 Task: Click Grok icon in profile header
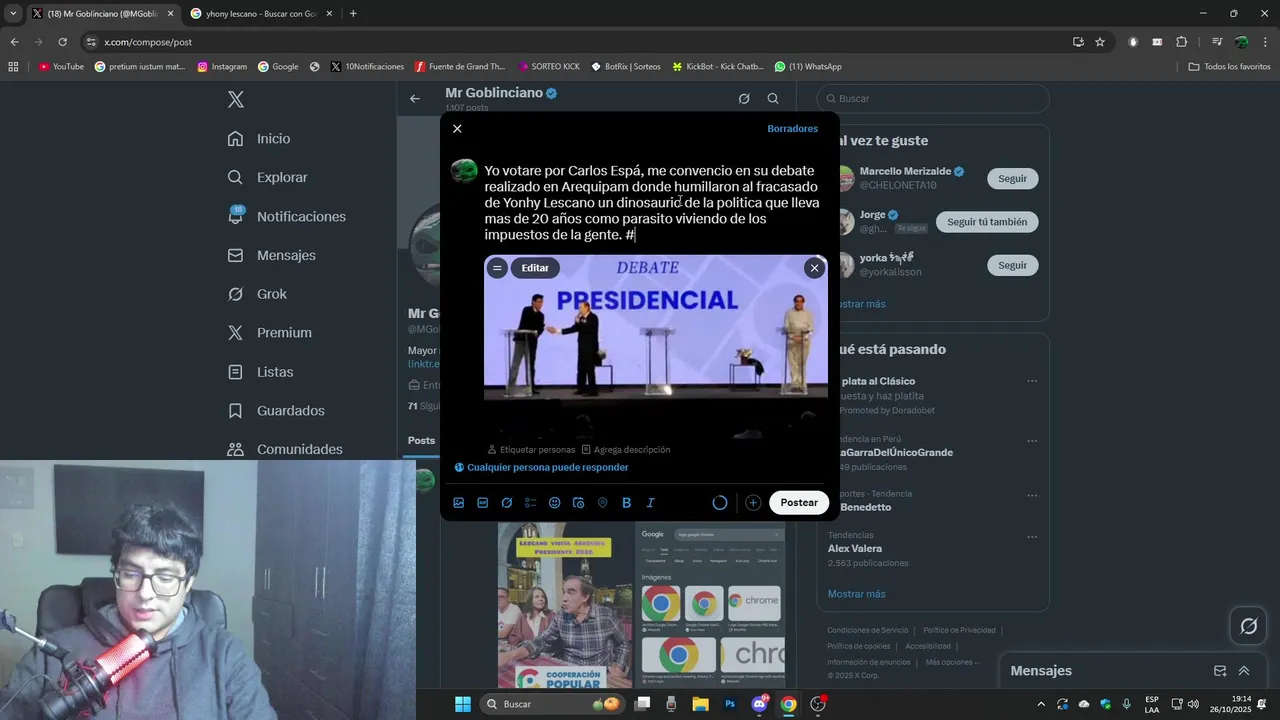coord(744,99)
